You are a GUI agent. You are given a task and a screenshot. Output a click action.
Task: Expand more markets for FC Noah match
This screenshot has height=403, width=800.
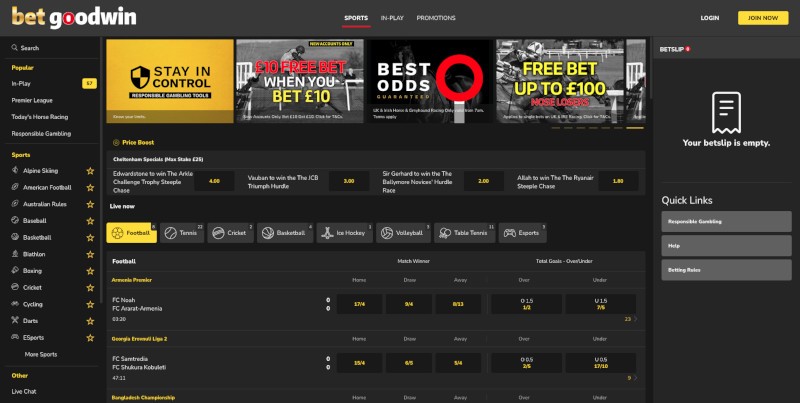click(629, 319)
